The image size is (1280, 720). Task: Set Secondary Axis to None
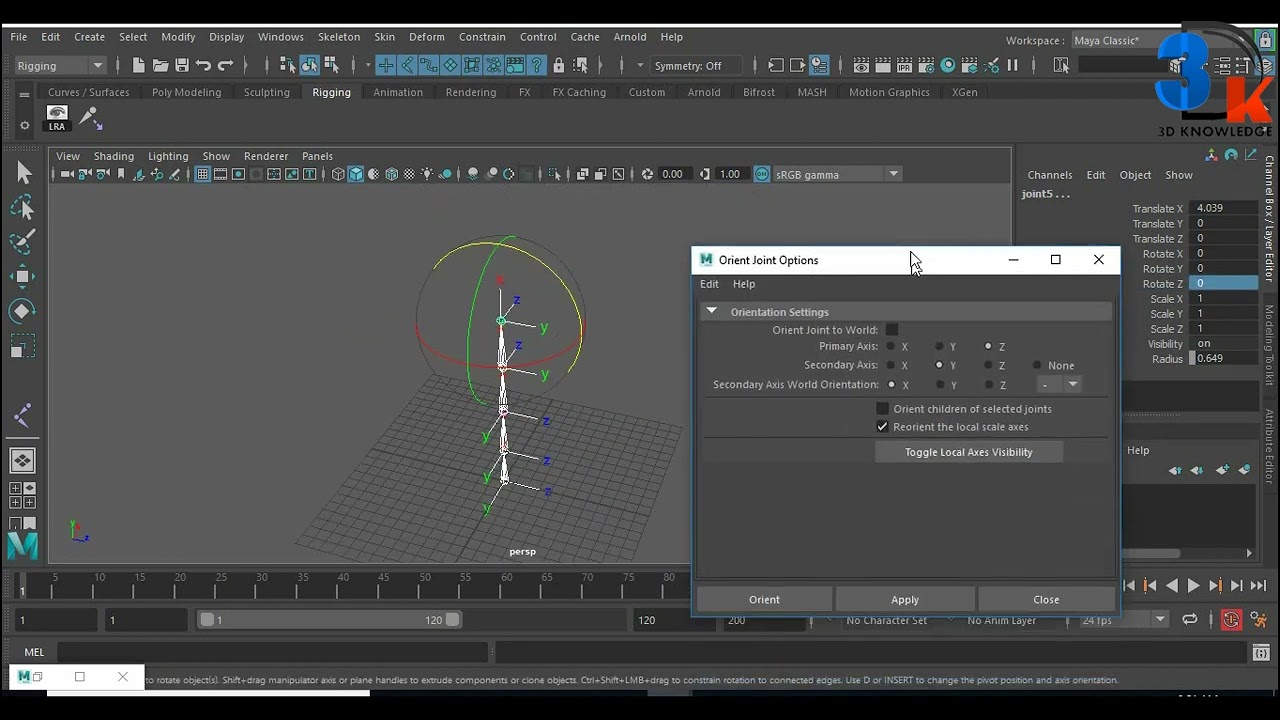[x=1037, y=365]
